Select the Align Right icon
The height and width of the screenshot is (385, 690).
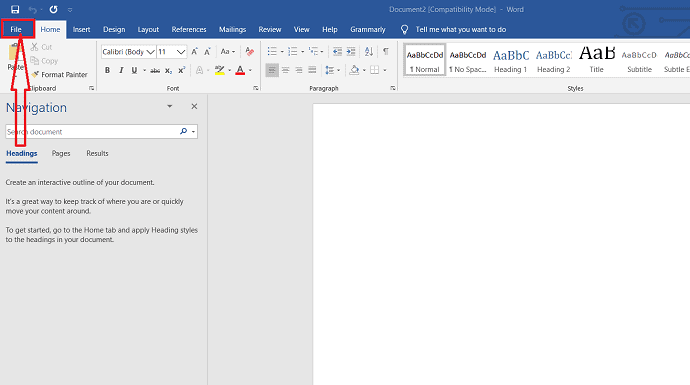point(299,70)
